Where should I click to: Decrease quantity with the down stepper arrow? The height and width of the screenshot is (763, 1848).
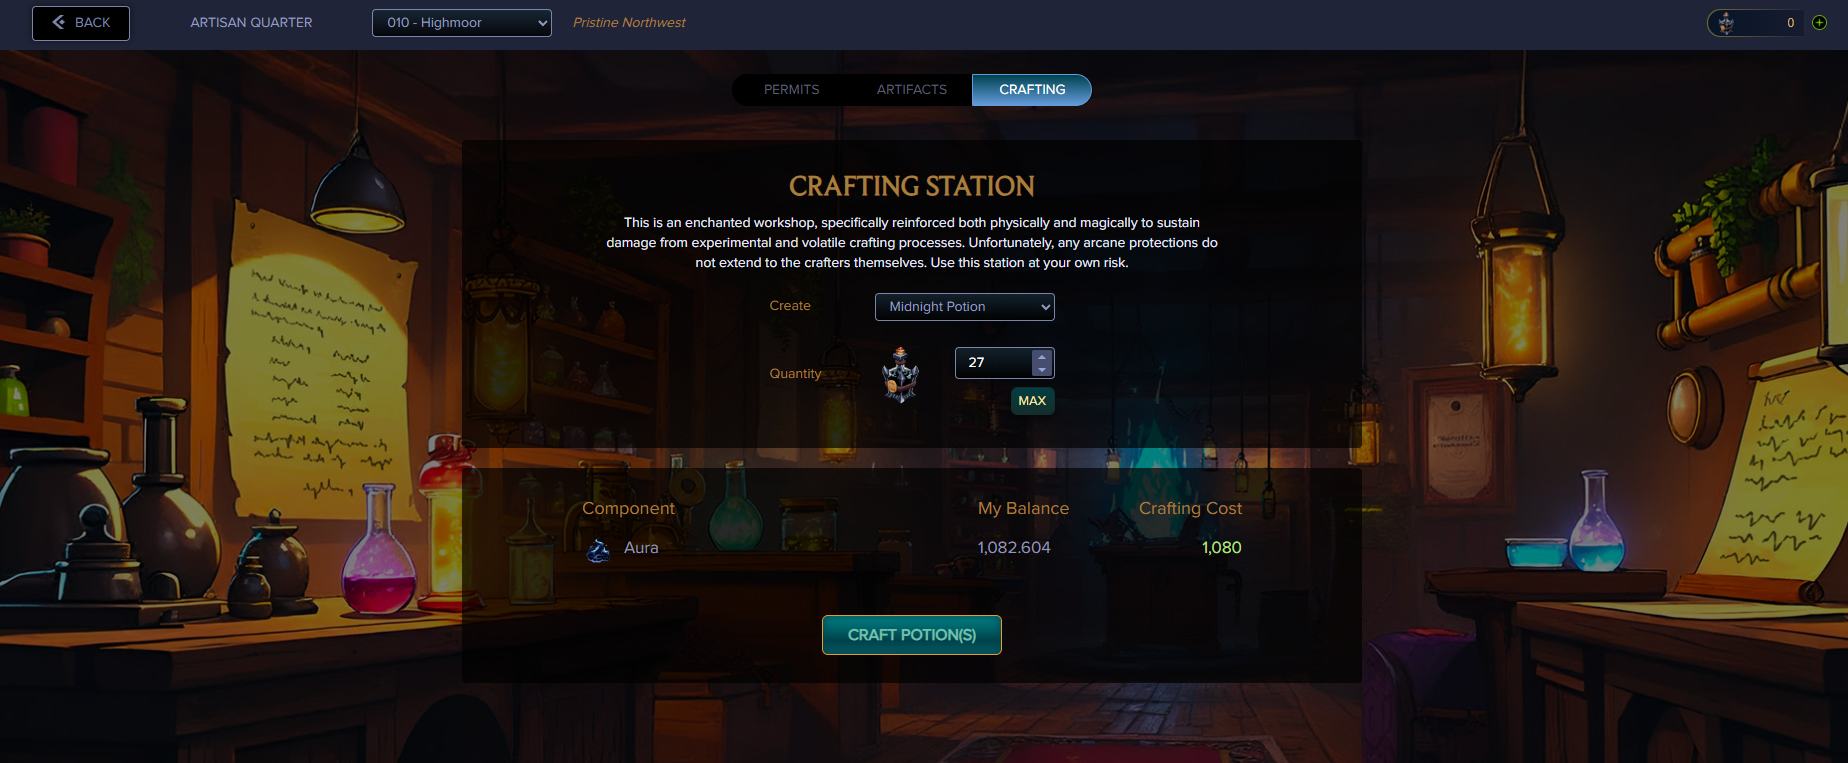1042,369
